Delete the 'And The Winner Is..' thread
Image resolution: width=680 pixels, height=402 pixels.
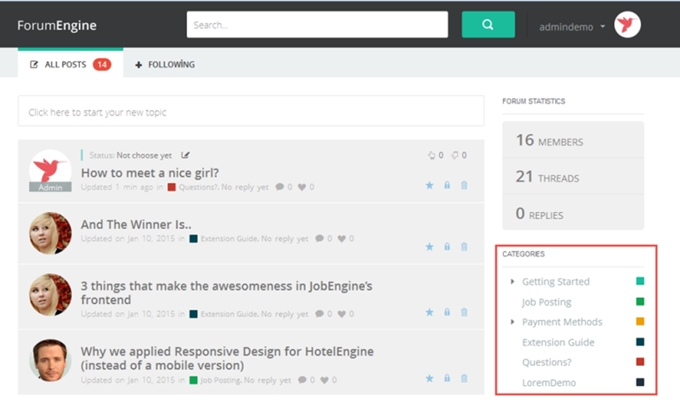[464, 246]
